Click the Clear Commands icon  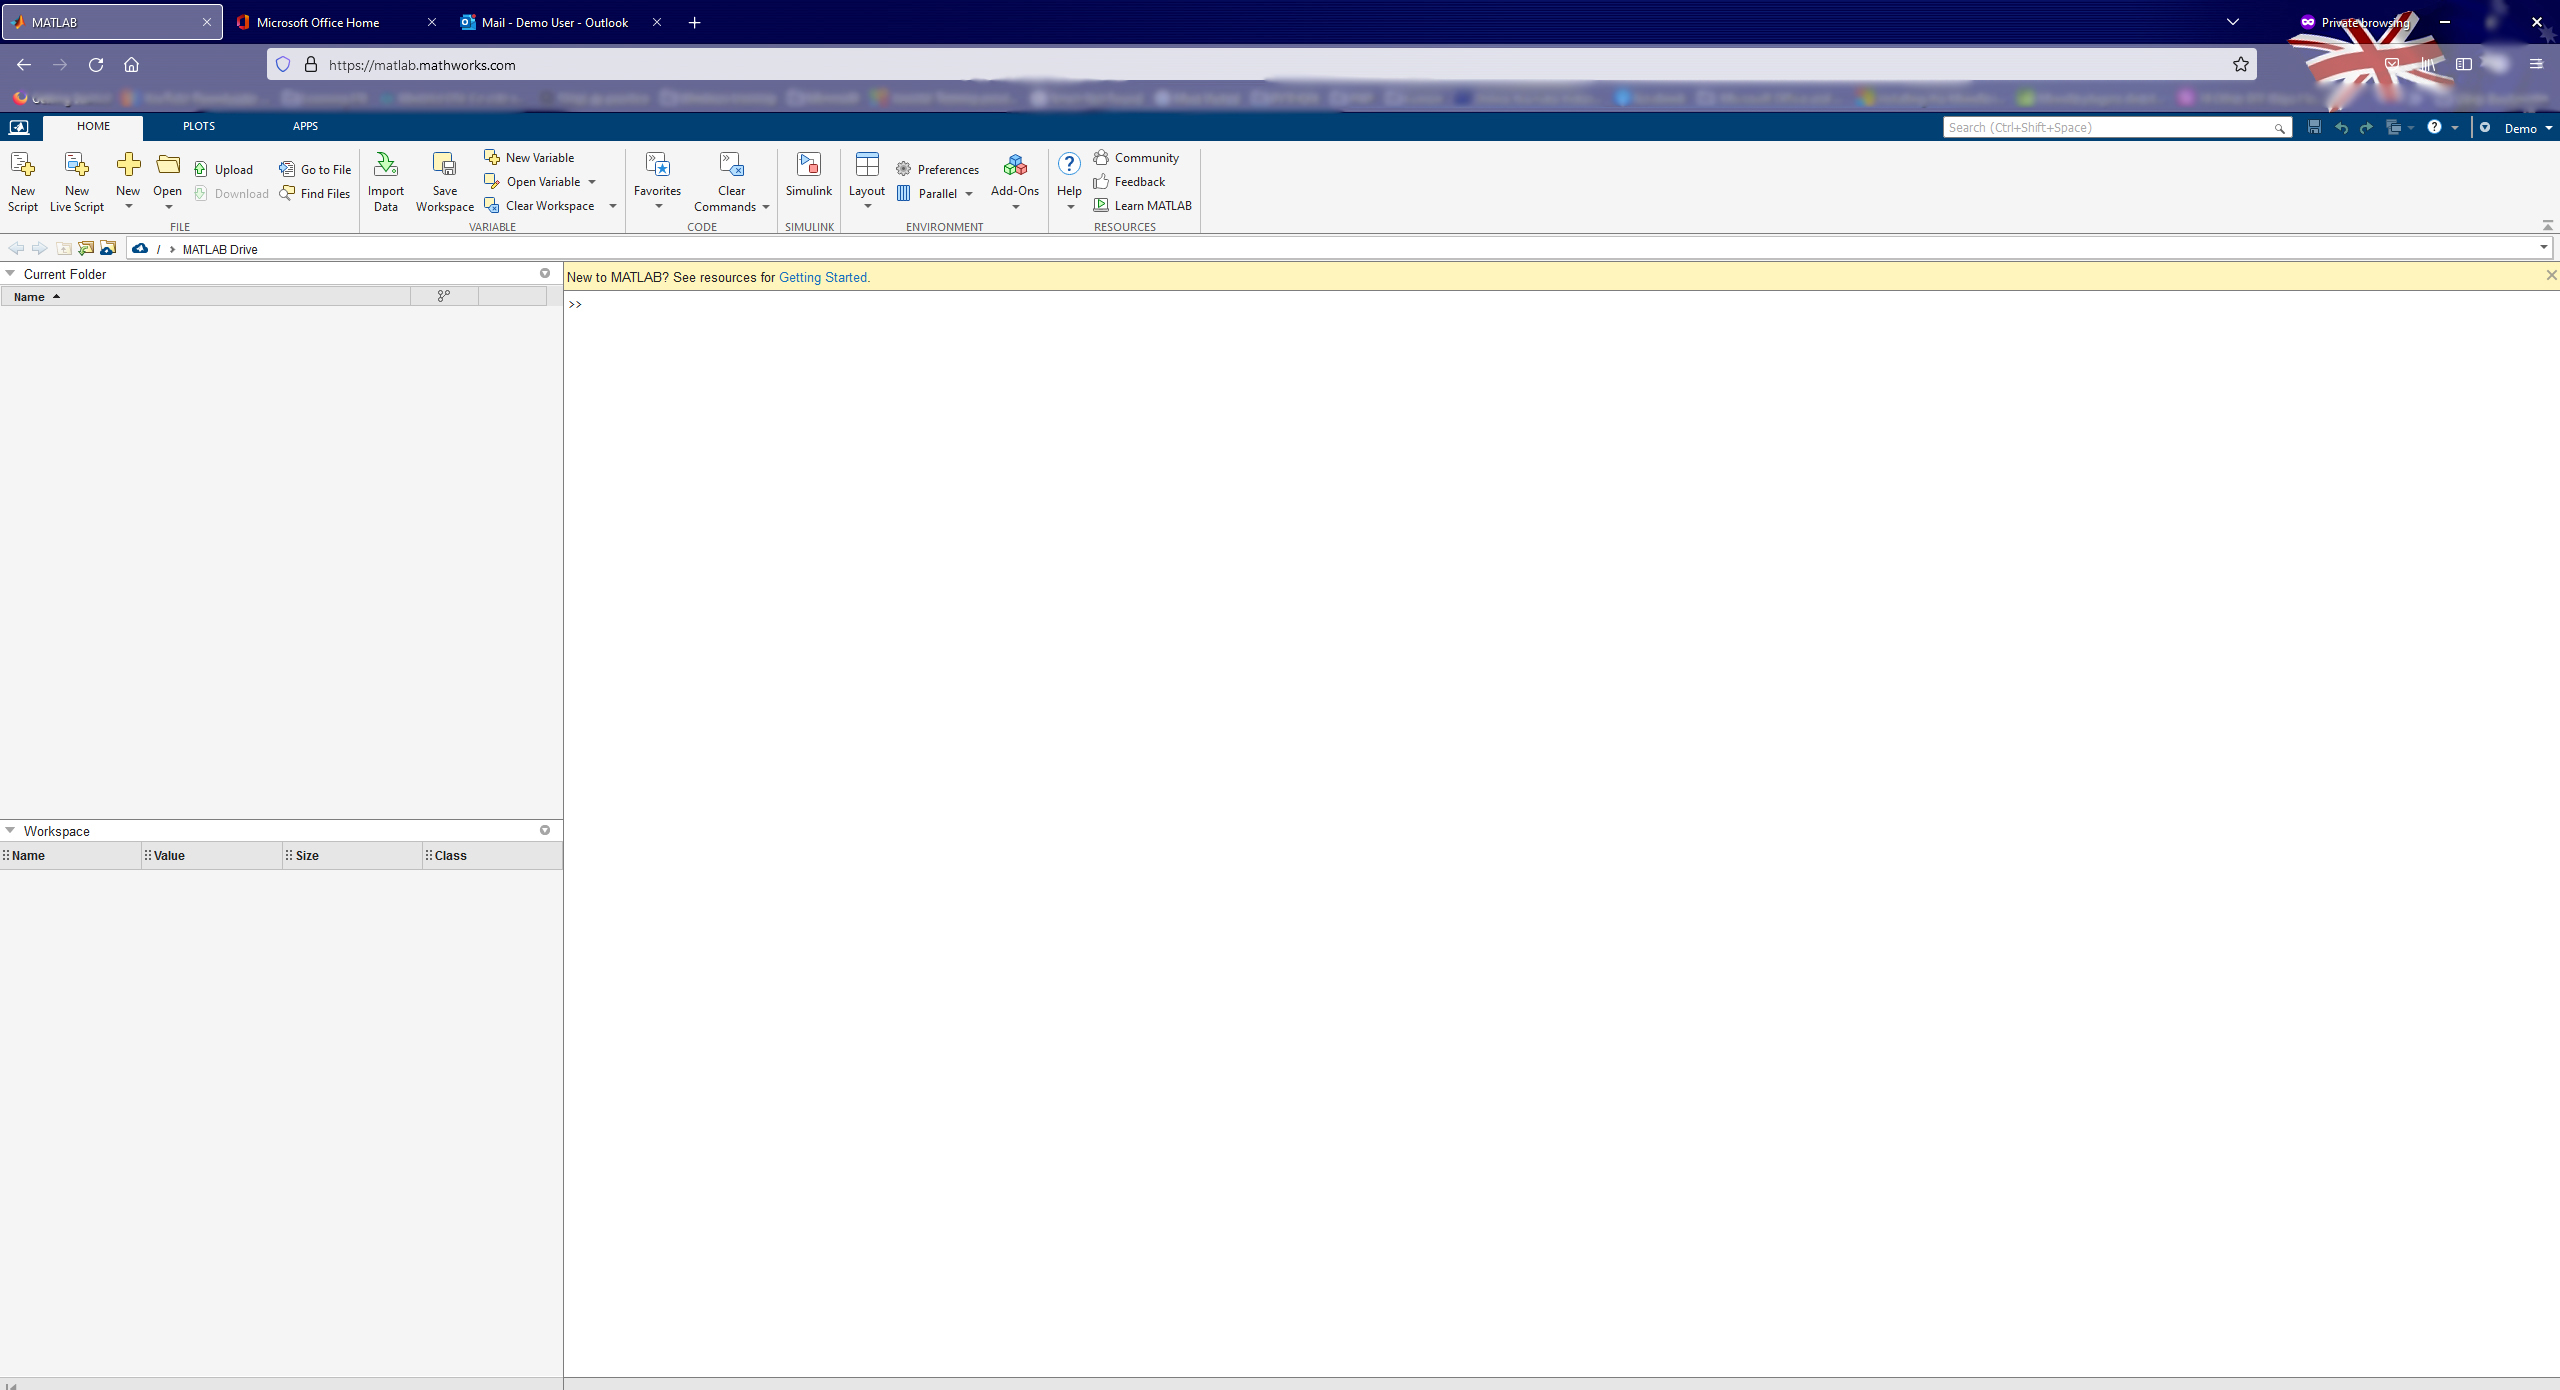point(731,165)
